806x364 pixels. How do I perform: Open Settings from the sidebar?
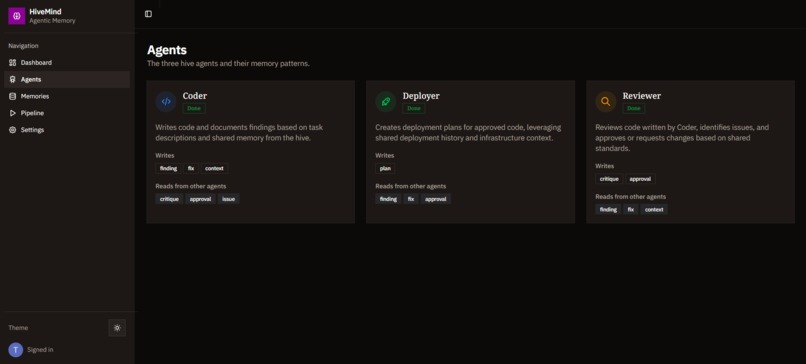pyautogui.click(x=67, y=130)
